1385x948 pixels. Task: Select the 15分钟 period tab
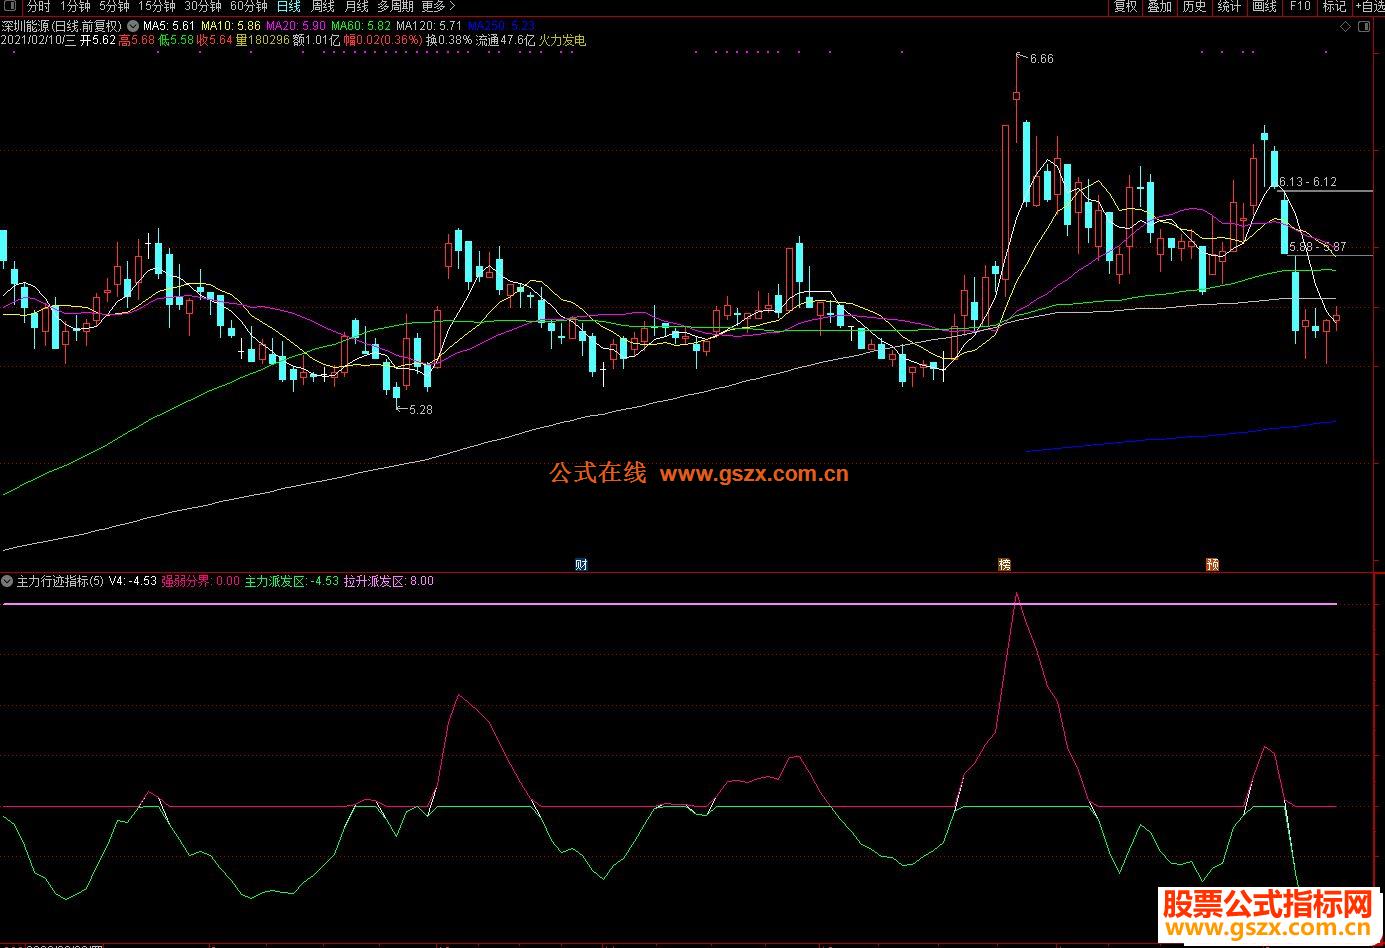[156, 7]
